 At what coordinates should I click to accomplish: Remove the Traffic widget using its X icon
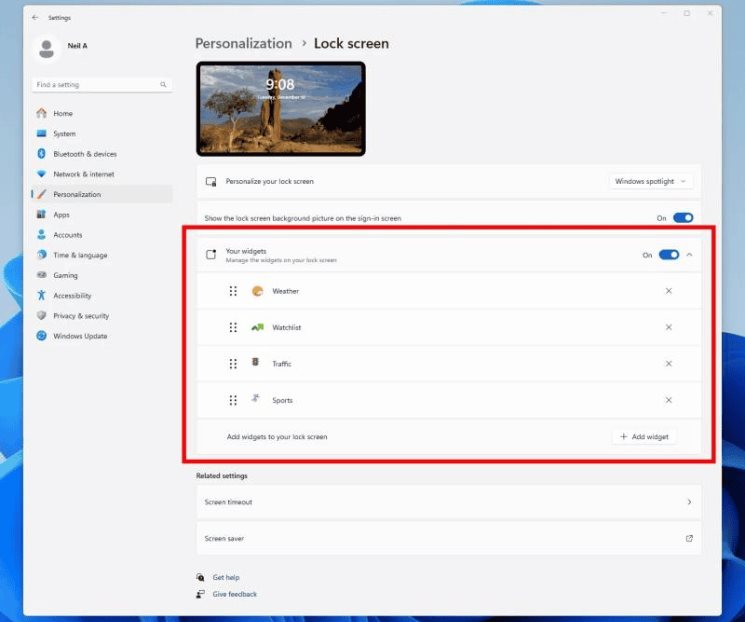669,364
